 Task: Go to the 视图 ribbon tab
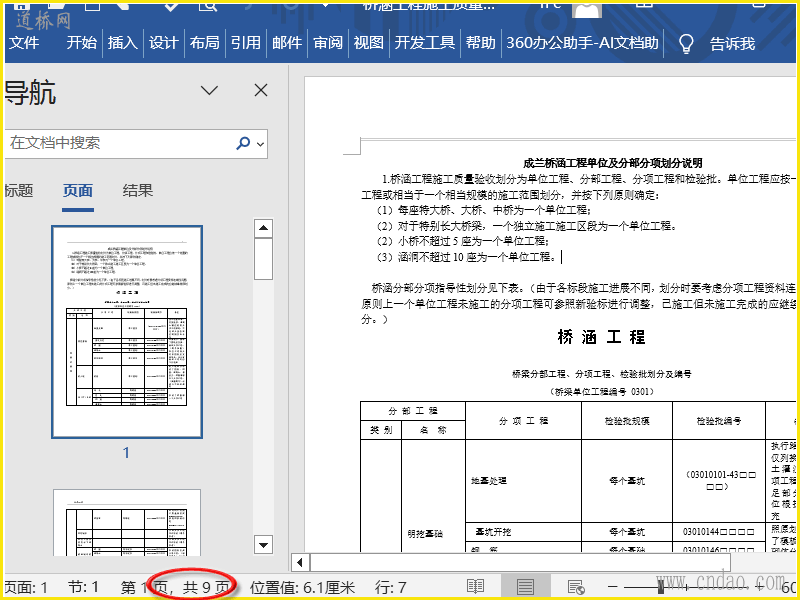369,43
